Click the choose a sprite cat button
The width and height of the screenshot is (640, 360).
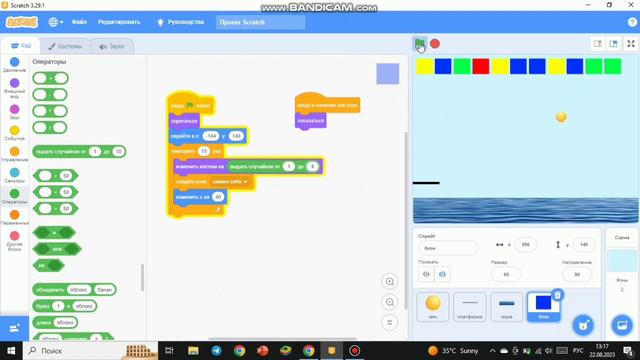583,325
